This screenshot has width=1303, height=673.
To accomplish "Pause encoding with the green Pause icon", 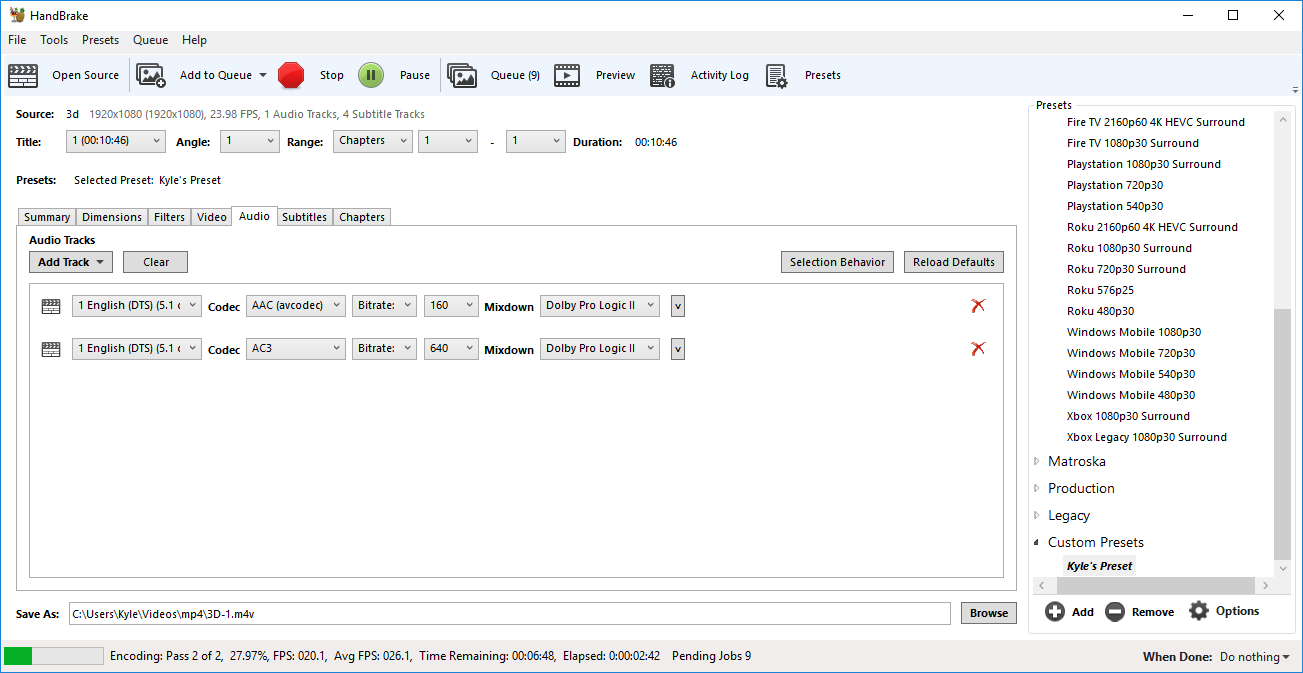I will 371,75.
